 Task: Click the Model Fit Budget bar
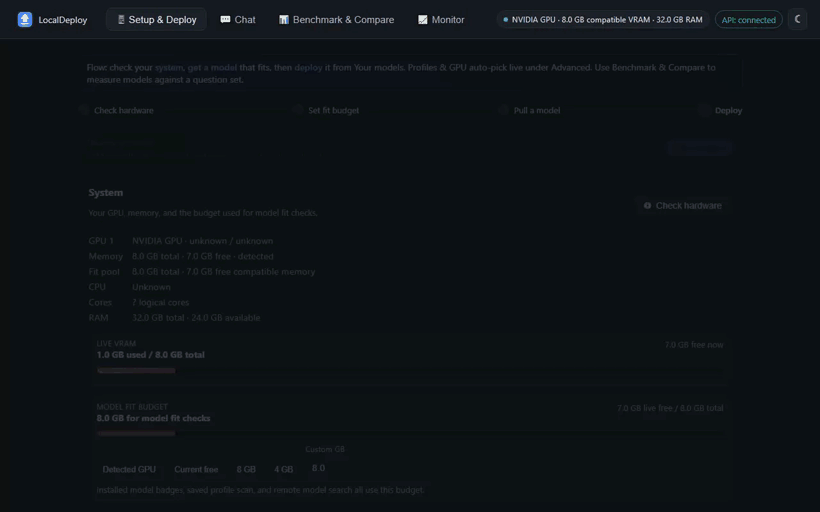coord(410,433)
